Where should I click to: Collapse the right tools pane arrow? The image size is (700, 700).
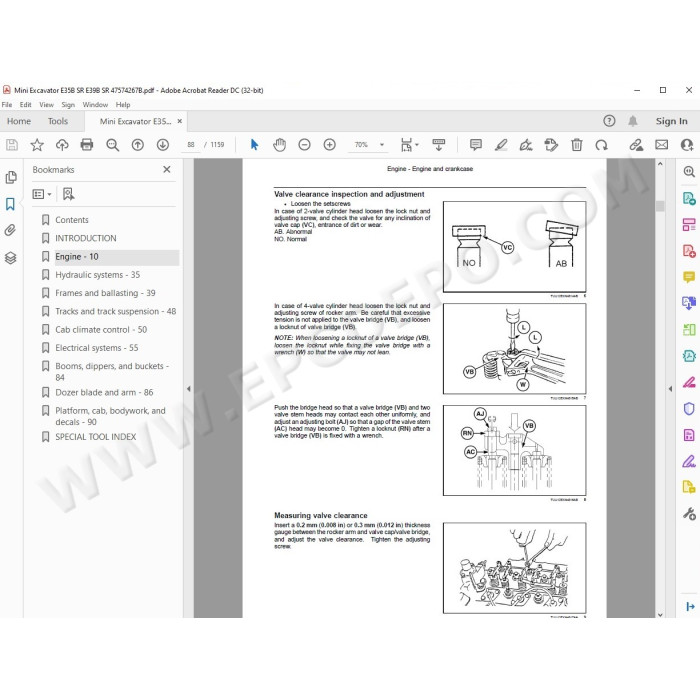[x=670, y=388]
